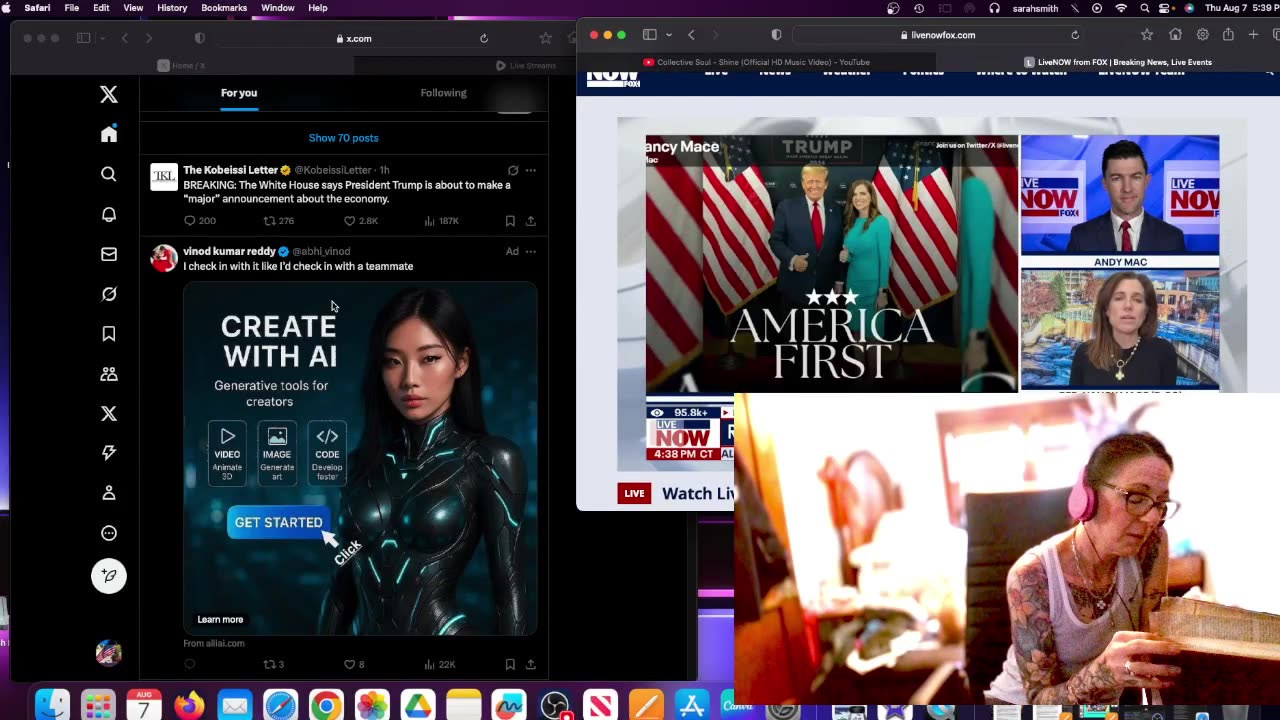Image resolution: width=1280 pixels, height=720 pixels.
Task: Open Explore search icon in X sidebar
Action: pos(109,174)
